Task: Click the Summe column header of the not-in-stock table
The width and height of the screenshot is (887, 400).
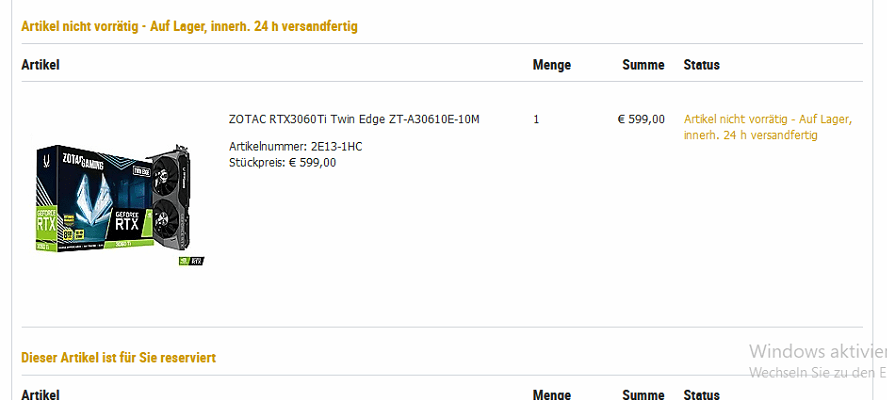Action: tap(643, 65)
